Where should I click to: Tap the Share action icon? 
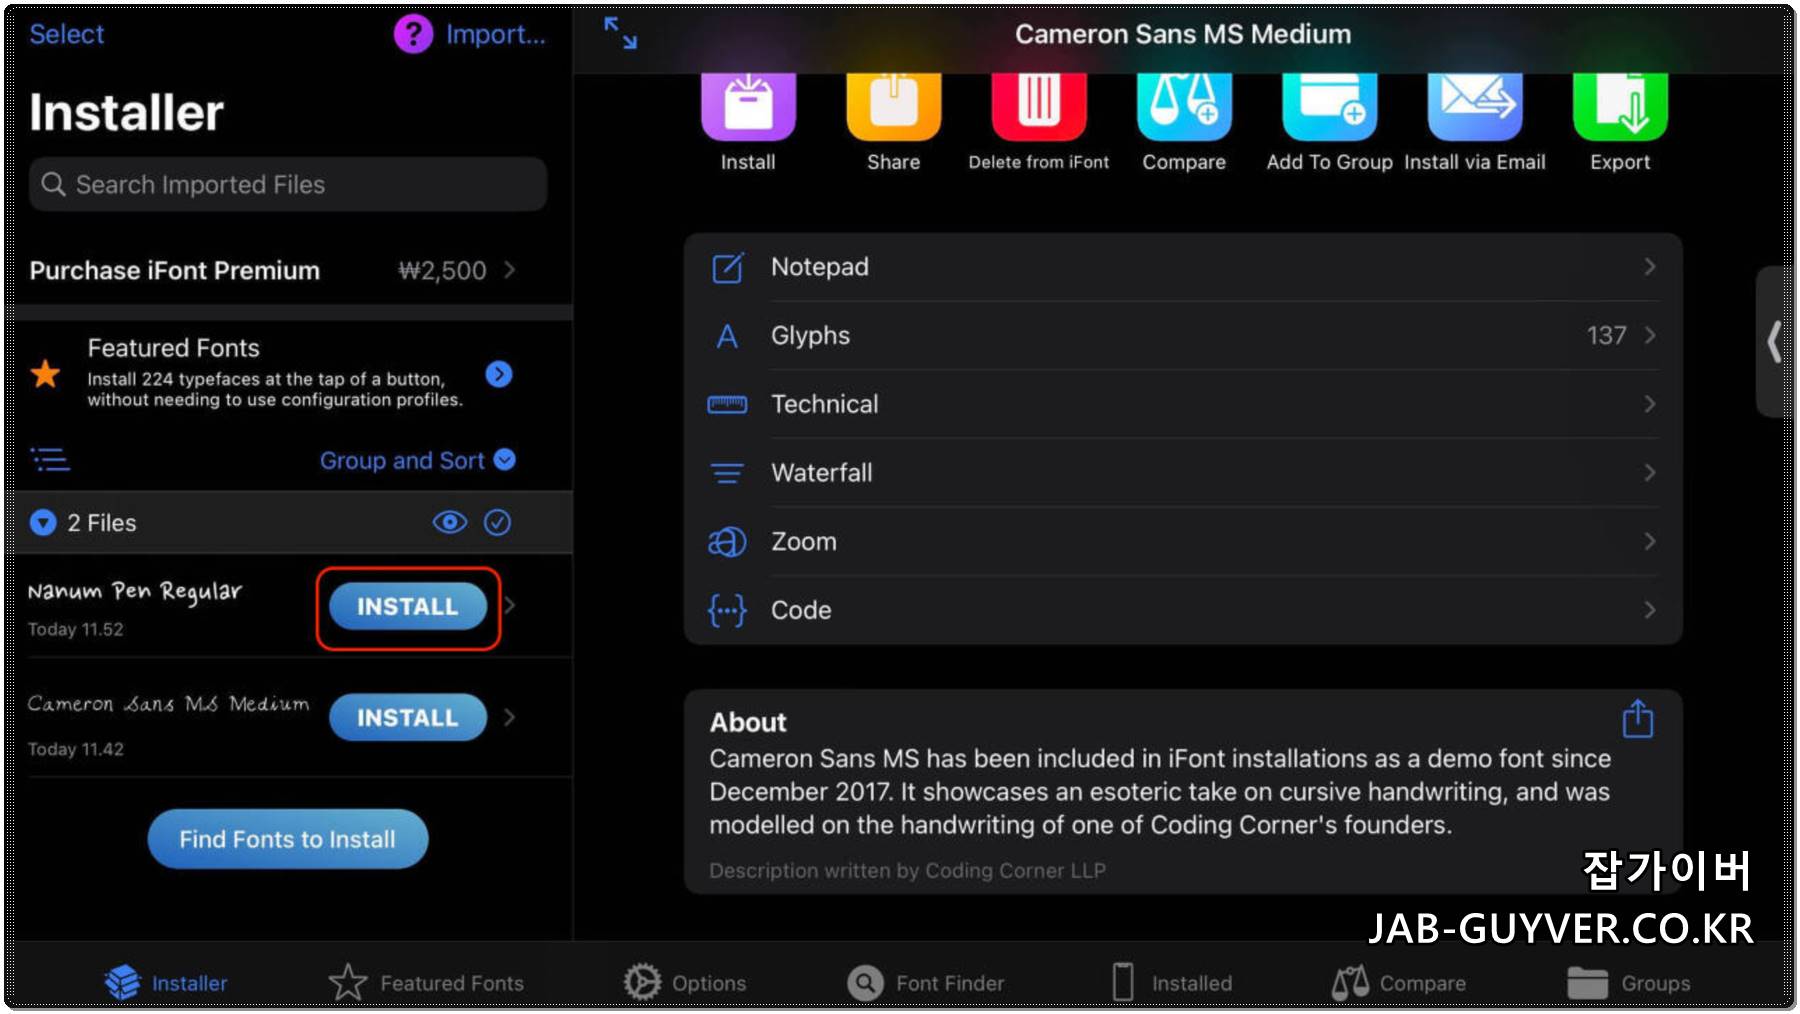click(893, 106)
